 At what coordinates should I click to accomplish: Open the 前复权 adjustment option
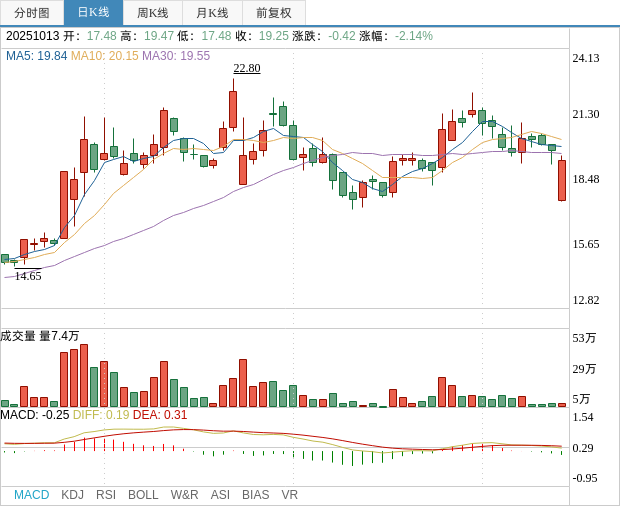[274, 13]
